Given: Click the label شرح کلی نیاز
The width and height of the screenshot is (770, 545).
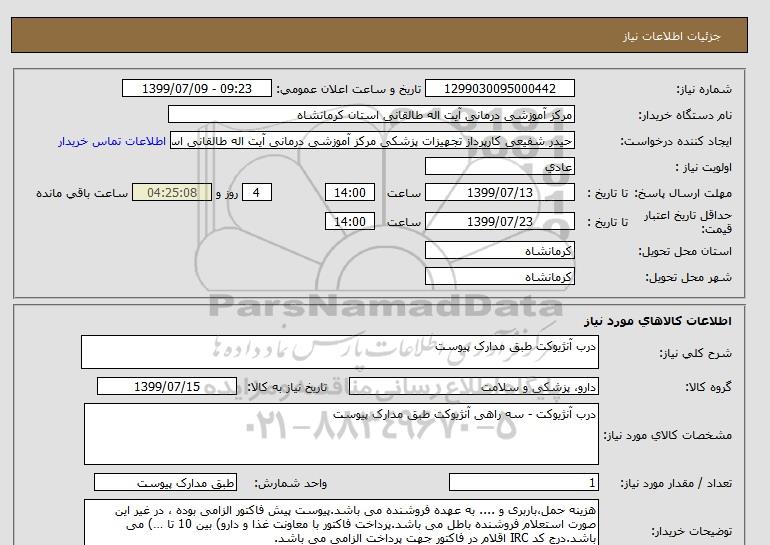Looking at the screenshot, I should 695,353.
